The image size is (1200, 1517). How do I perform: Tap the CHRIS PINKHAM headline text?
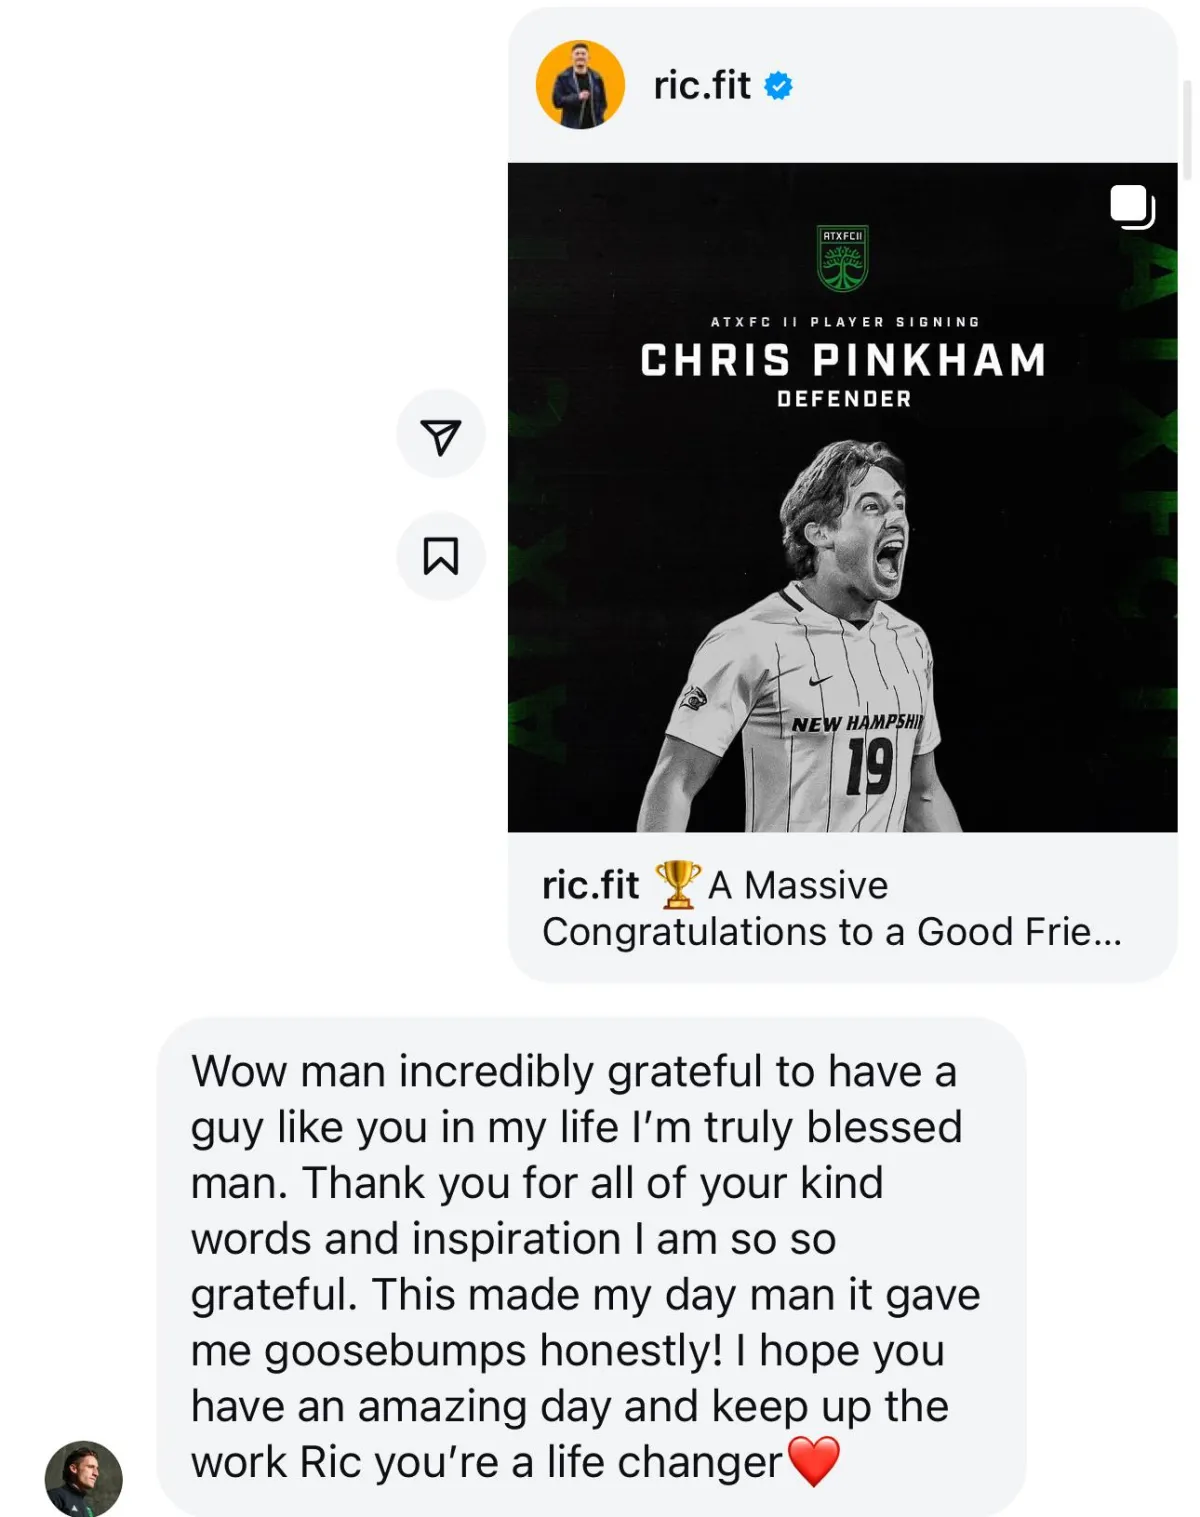[x=843, y=360]
